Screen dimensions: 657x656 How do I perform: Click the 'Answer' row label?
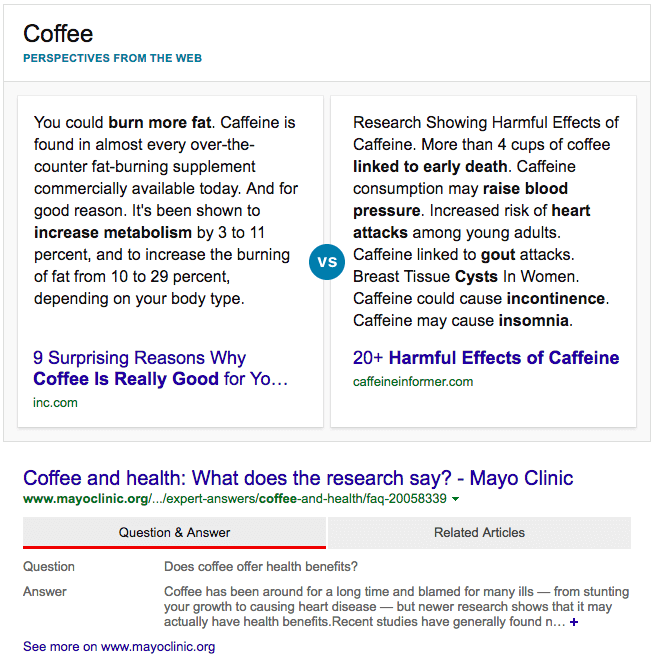[45, 591]
